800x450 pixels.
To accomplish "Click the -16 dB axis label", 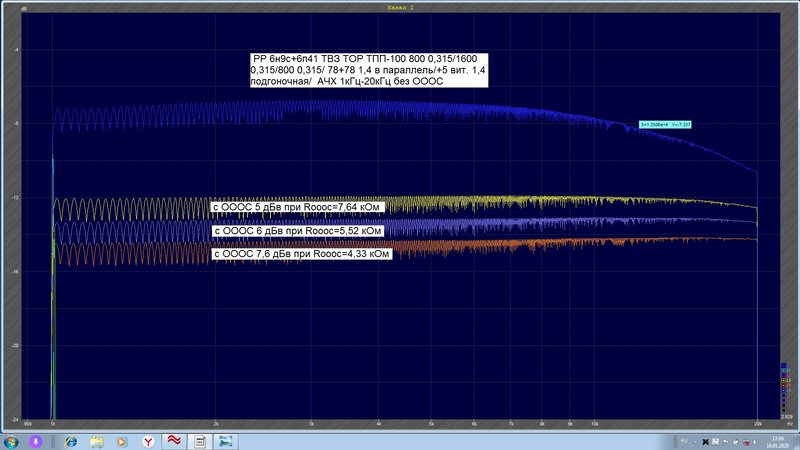I will [x=16, y=272].
